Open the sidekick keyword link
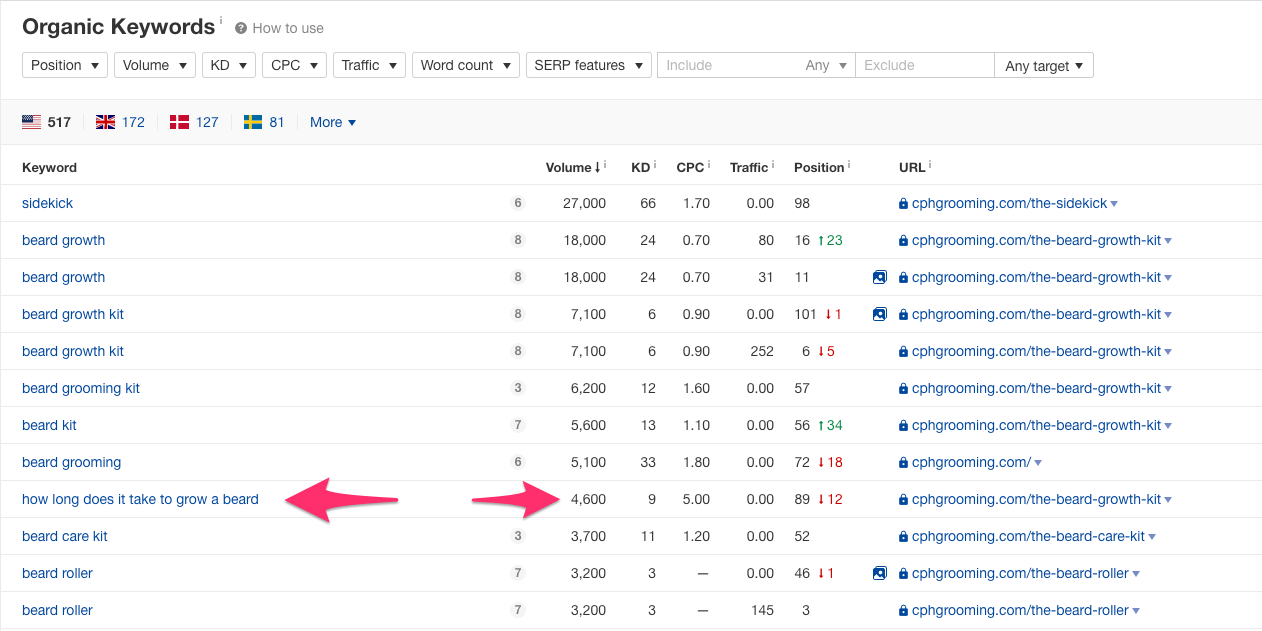The image size is (1262, 631). point(48,203)
